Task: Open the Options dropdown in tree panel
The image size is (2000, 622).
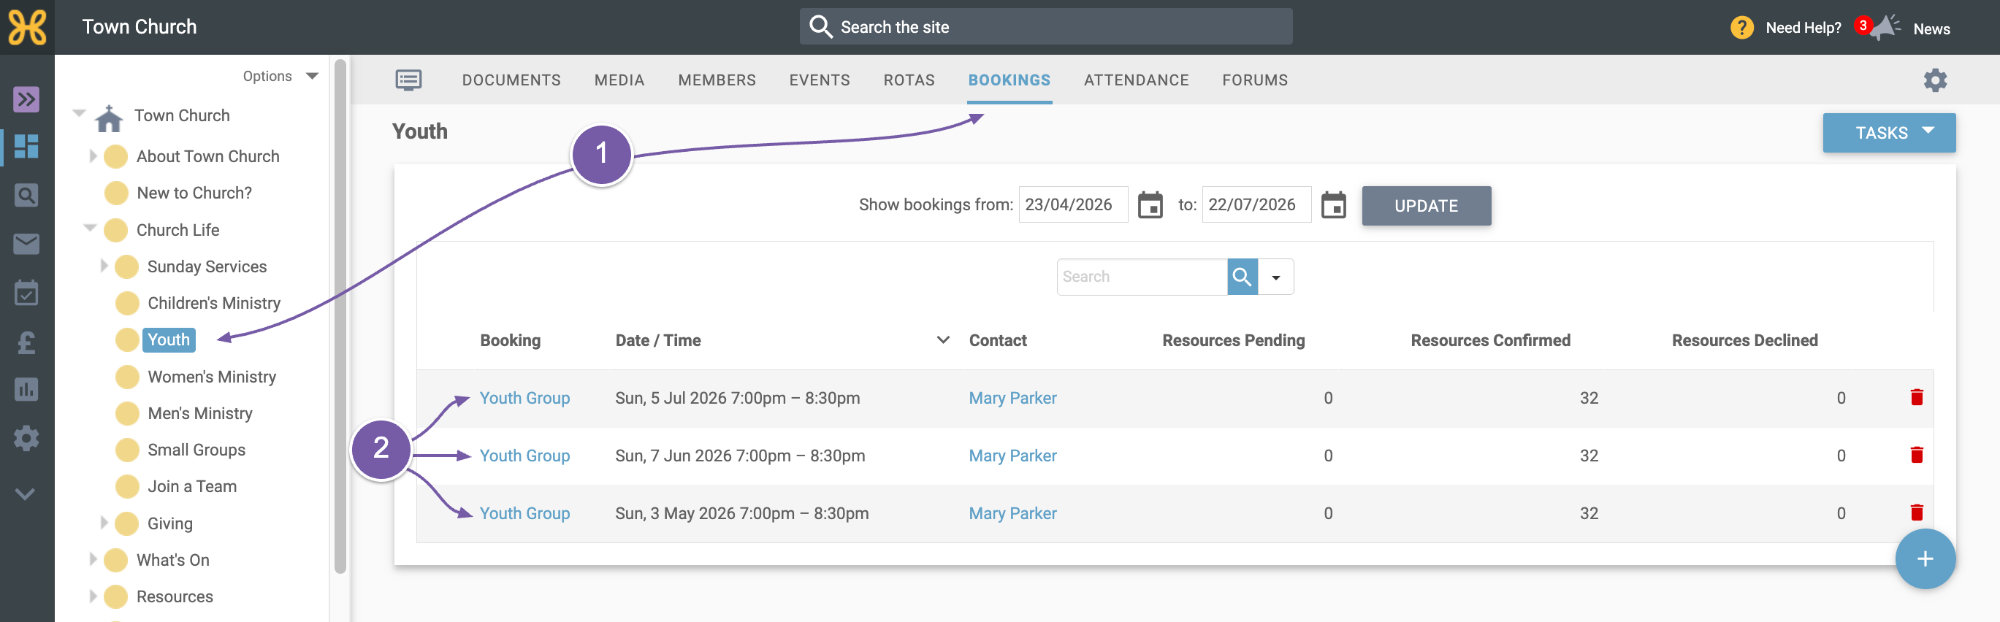Action: pos(280,76)
